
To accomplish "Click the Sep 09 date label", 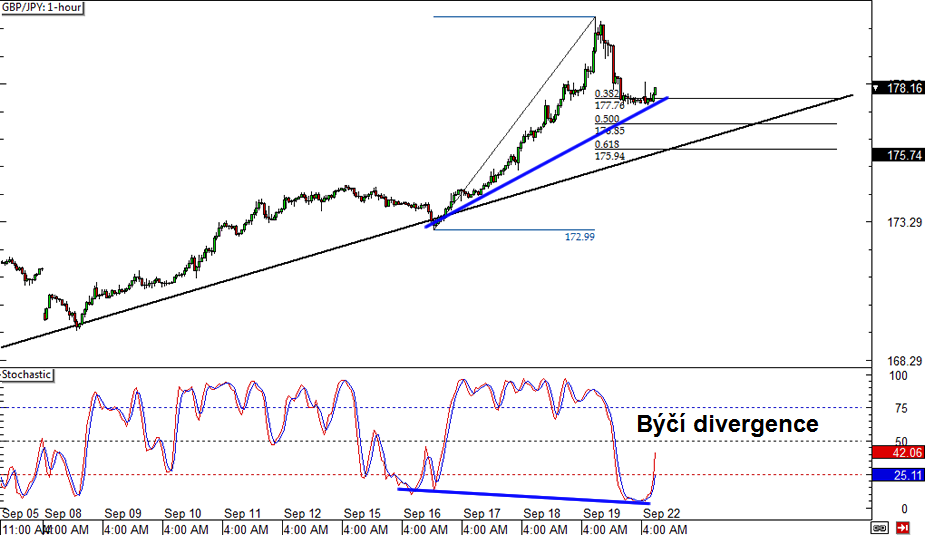I will [123, 514].
